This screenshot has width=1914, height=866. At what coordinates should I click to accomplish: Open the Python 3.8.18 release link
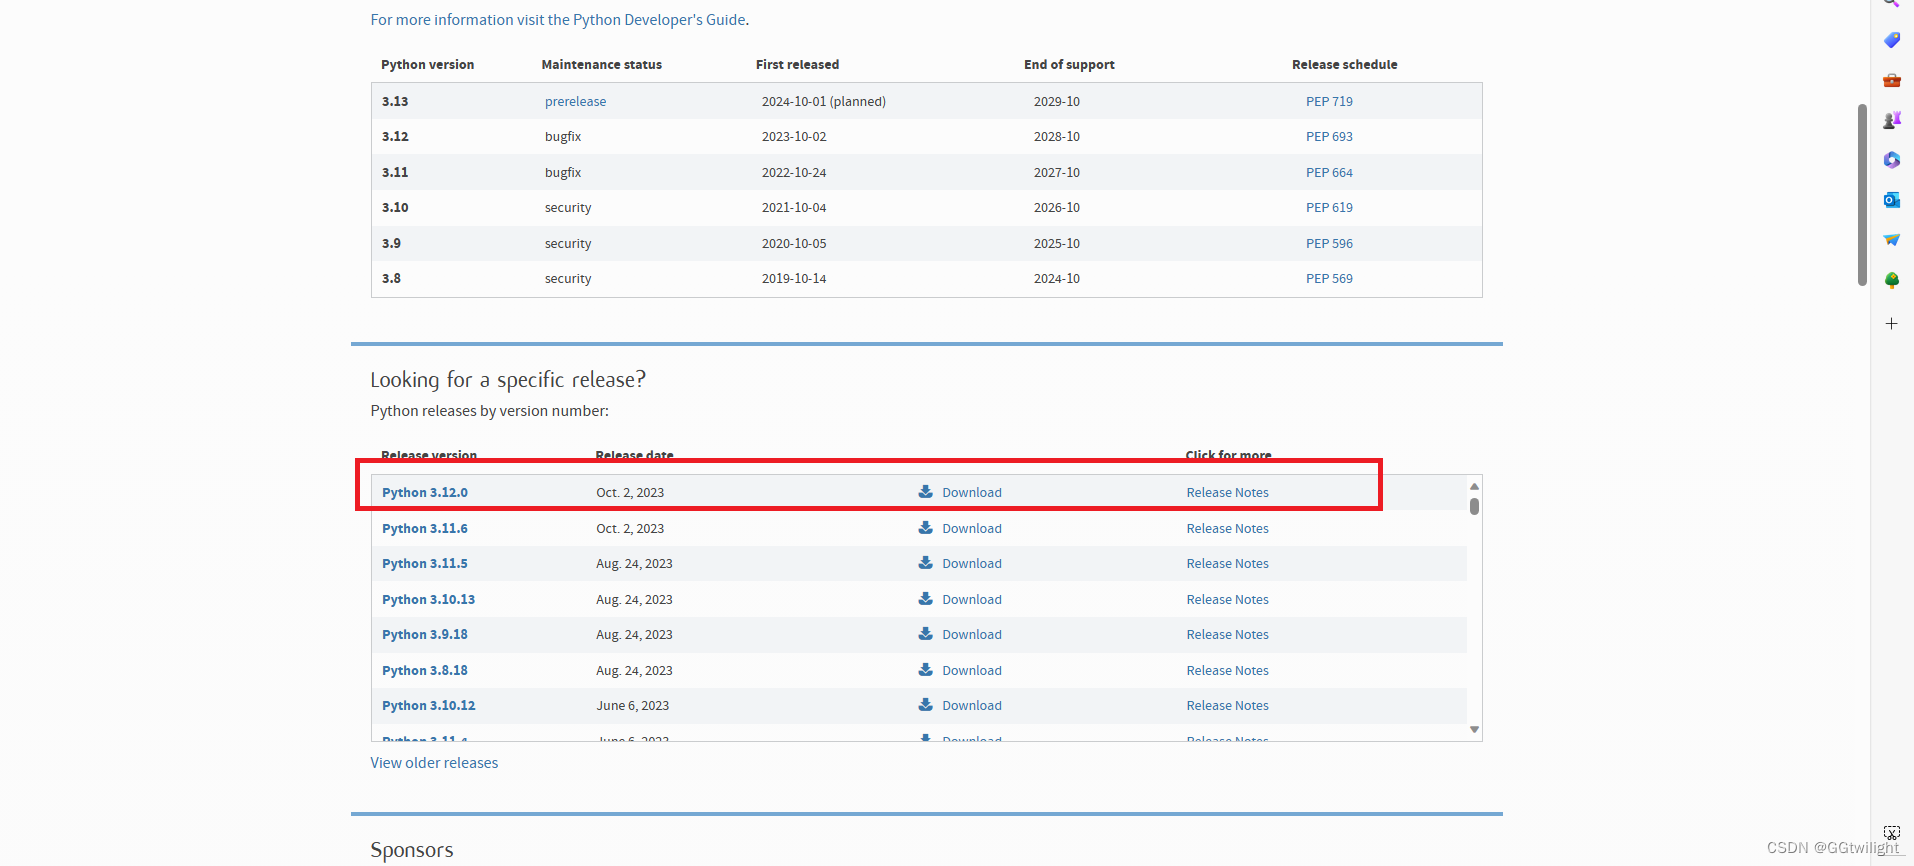425,671
